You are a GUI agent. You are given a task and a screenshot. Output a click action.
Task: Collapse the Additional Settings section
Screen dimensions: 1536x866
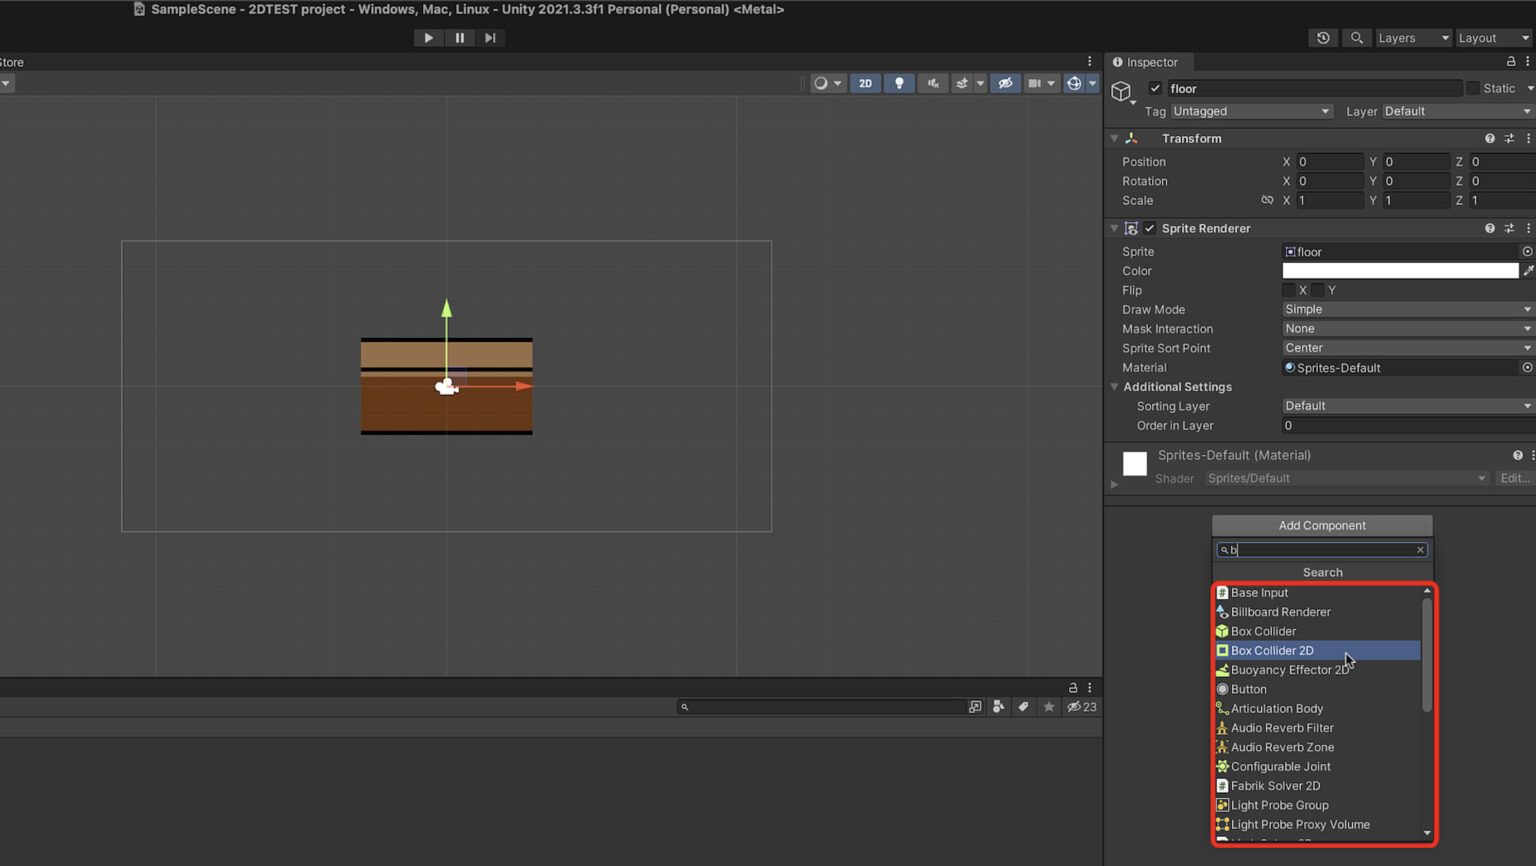(x=1115, y=387)
